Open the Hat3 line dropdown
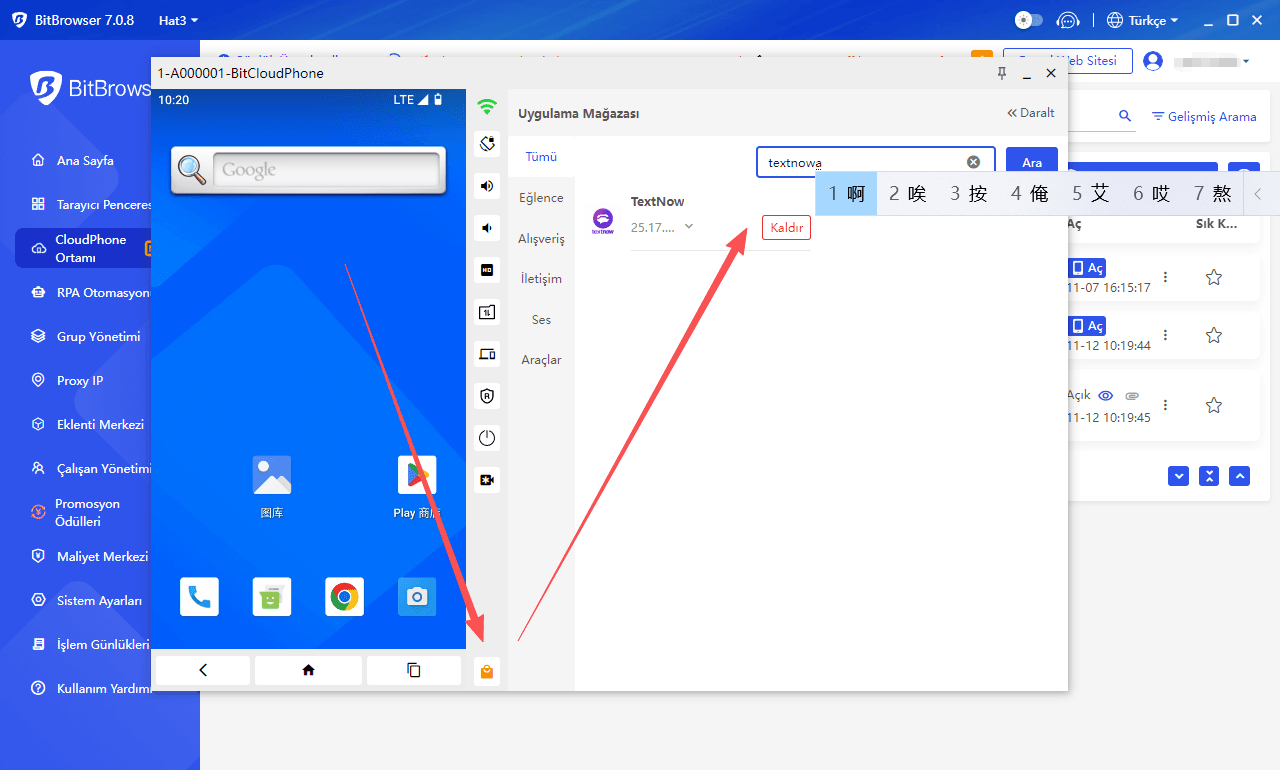 coord(178,20)
